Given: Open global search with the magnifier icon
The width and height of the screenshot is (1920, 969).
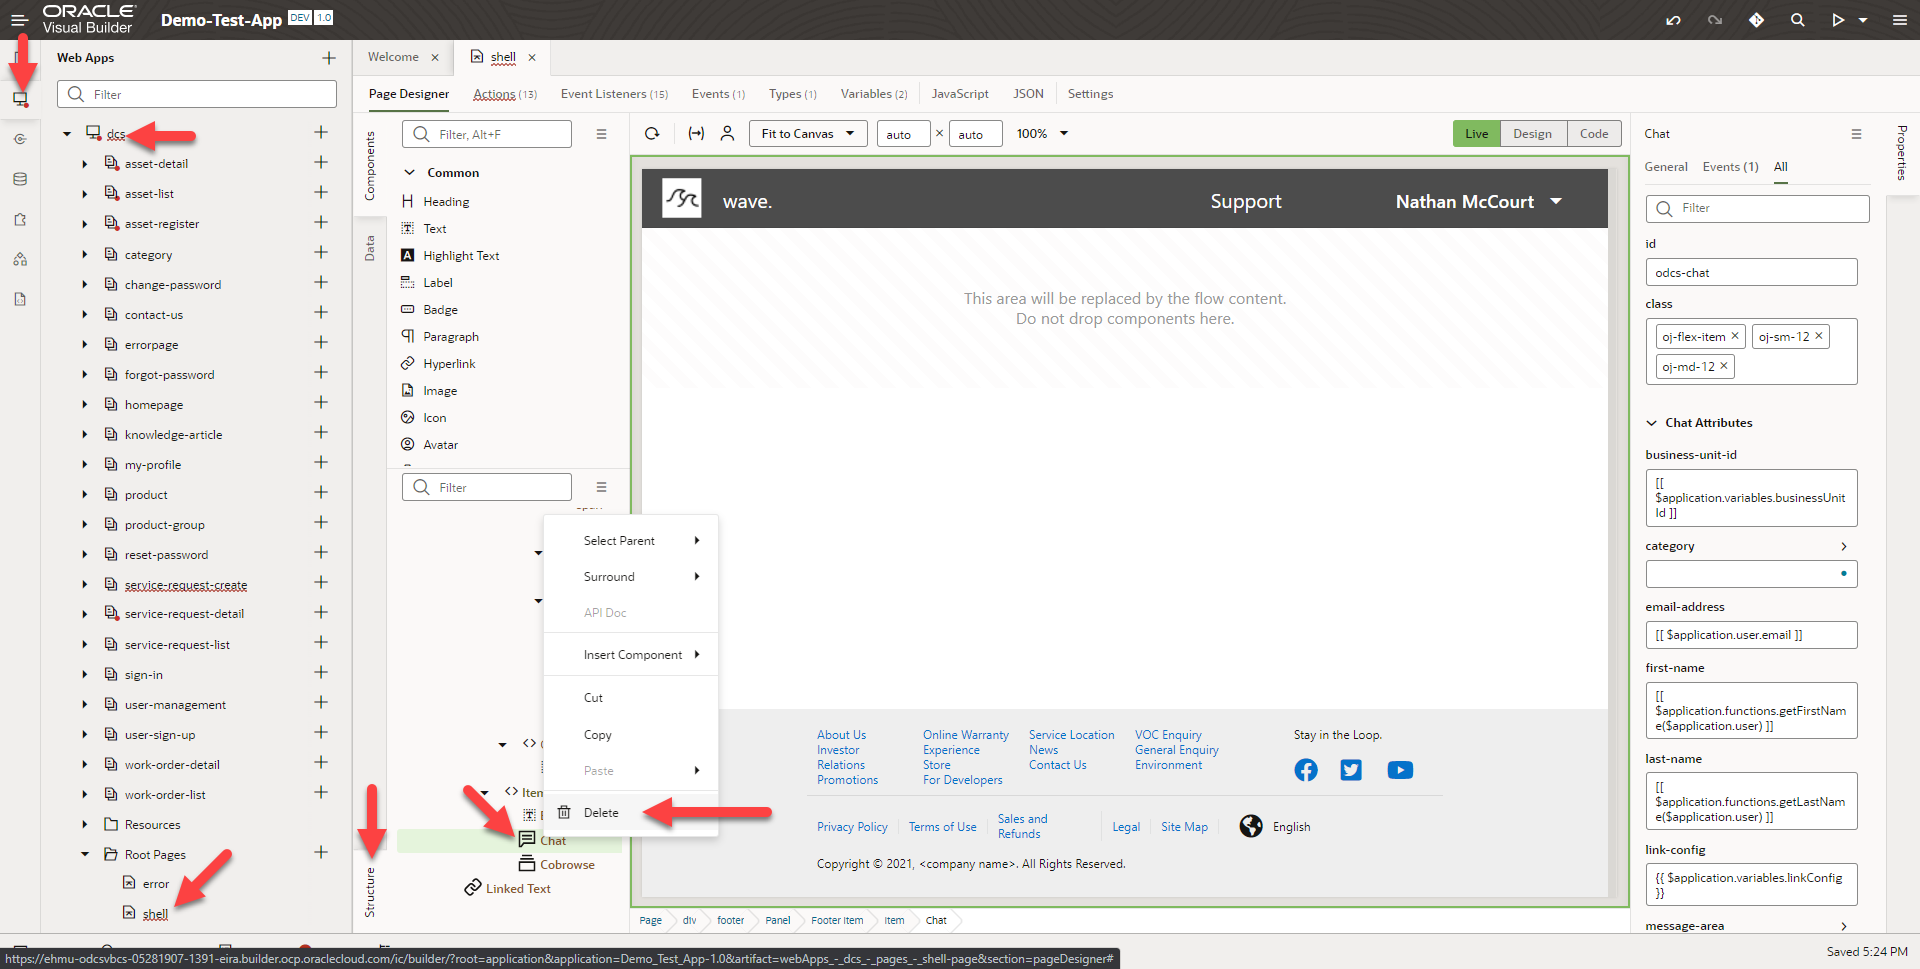Looking at the screenshot, I should click(x=1798, y=19).
